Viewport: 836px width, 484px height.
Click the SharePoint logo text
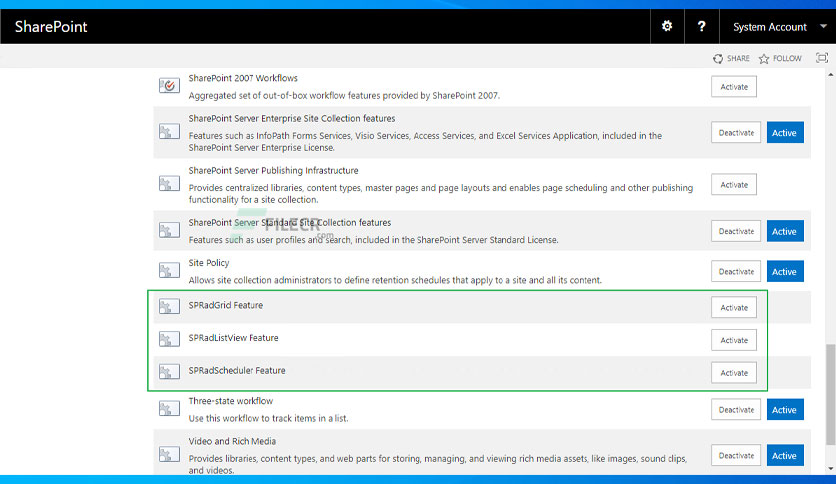pos(51,27)
